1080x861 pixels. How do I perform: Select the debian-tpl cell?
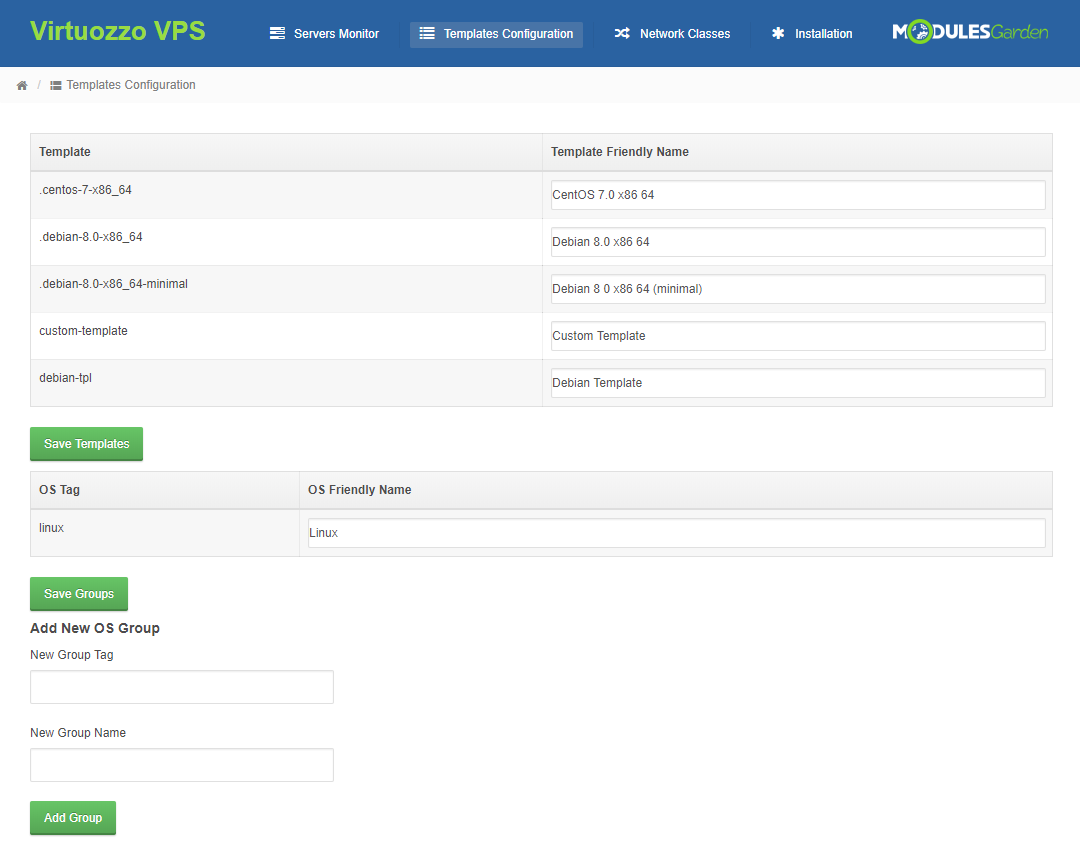[286, 382]
